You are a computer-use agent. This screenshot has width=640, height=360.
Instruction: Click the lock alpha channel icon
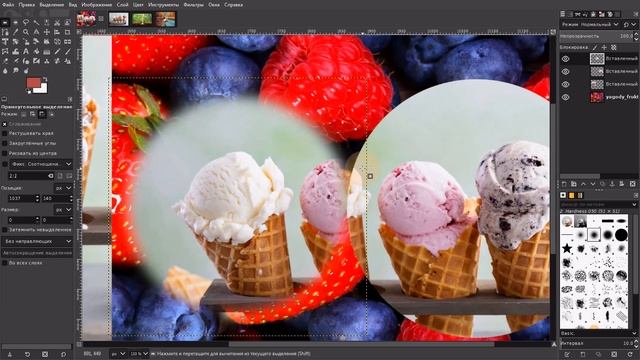click(613, 47)
